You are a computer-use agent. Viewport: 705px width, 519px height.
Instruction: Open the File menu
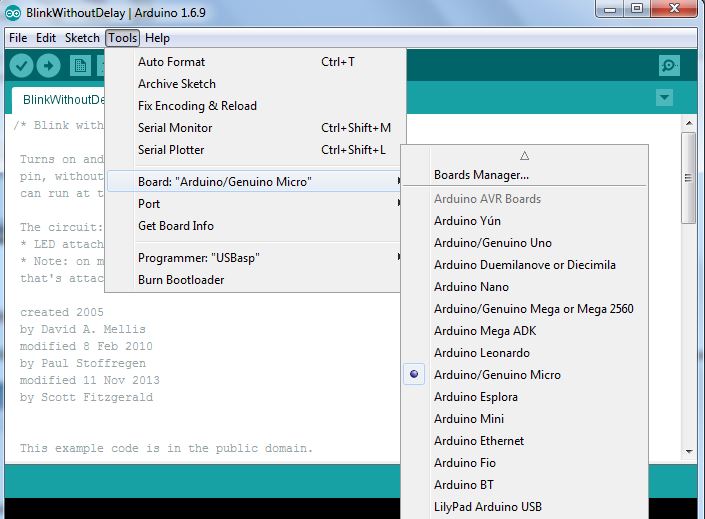[x=18, y=38]
